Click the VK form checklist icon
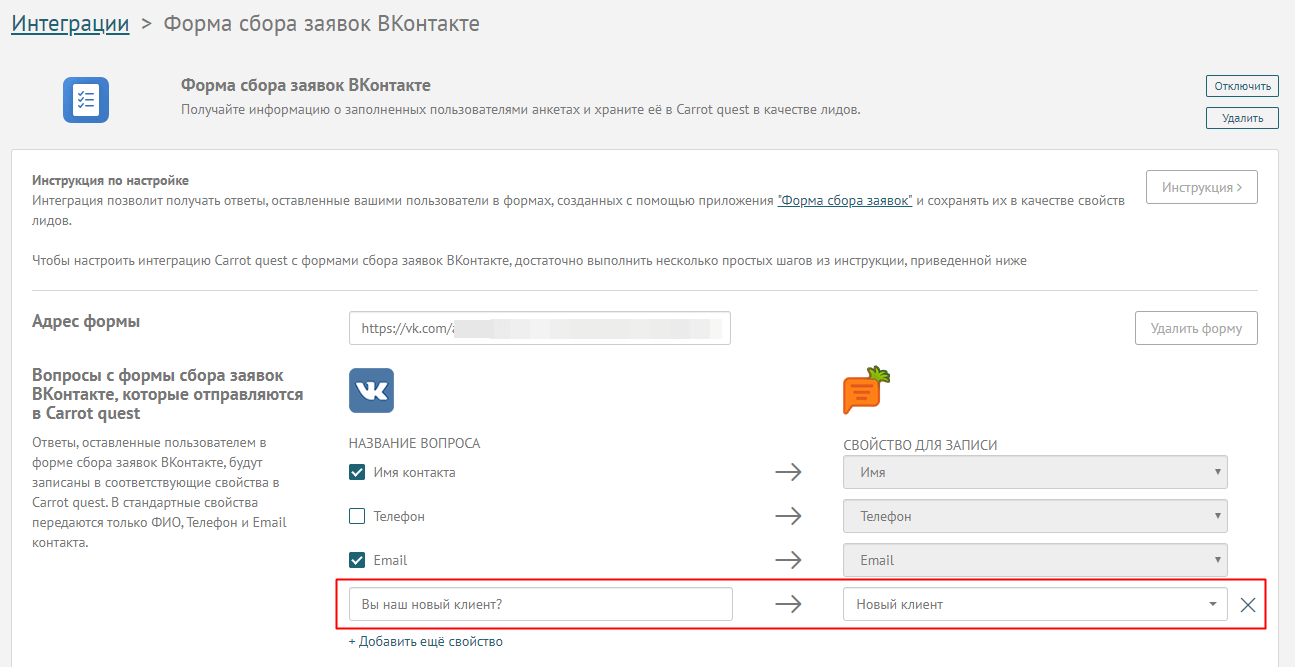The width and height of the screenshot is (1295, 667). (86, 99)
